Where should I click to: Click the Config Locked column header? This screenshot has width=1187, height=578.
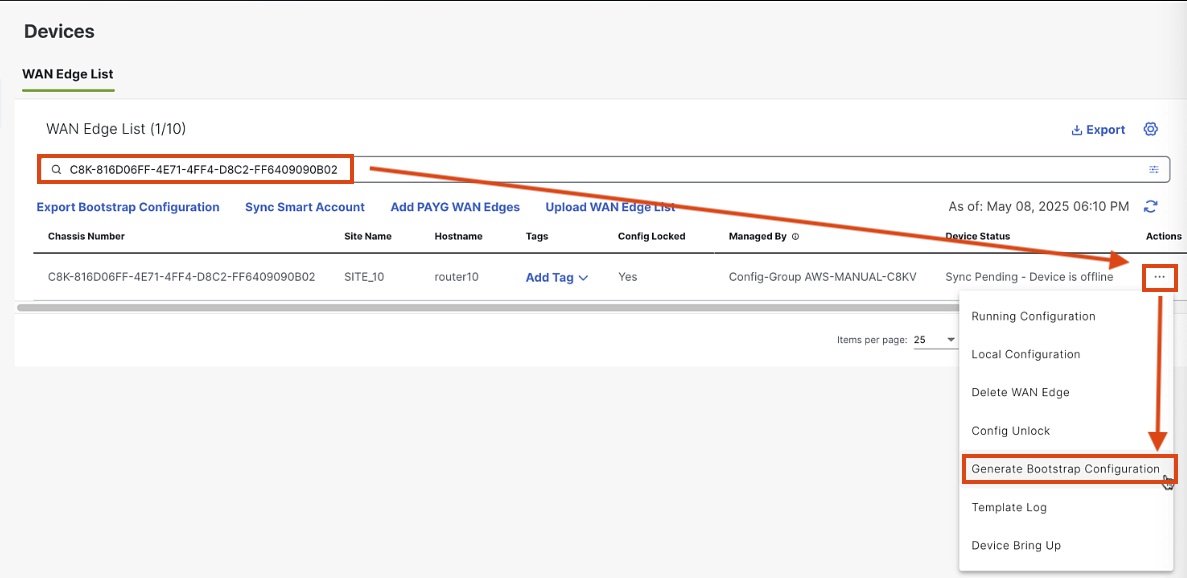click(x=651, y=236)
